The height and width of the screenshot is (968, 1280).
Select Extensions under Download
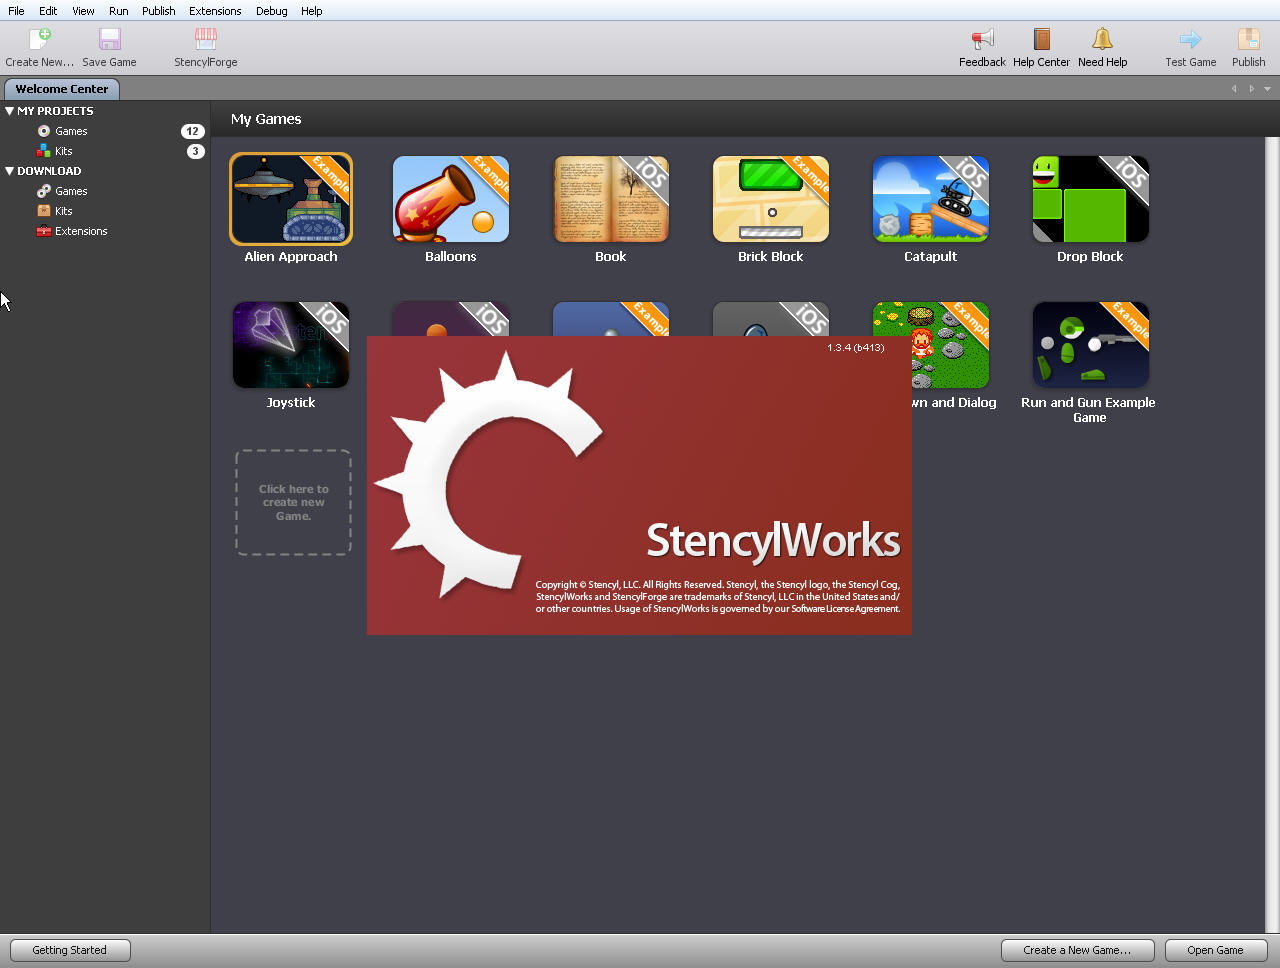click(81, 231)
